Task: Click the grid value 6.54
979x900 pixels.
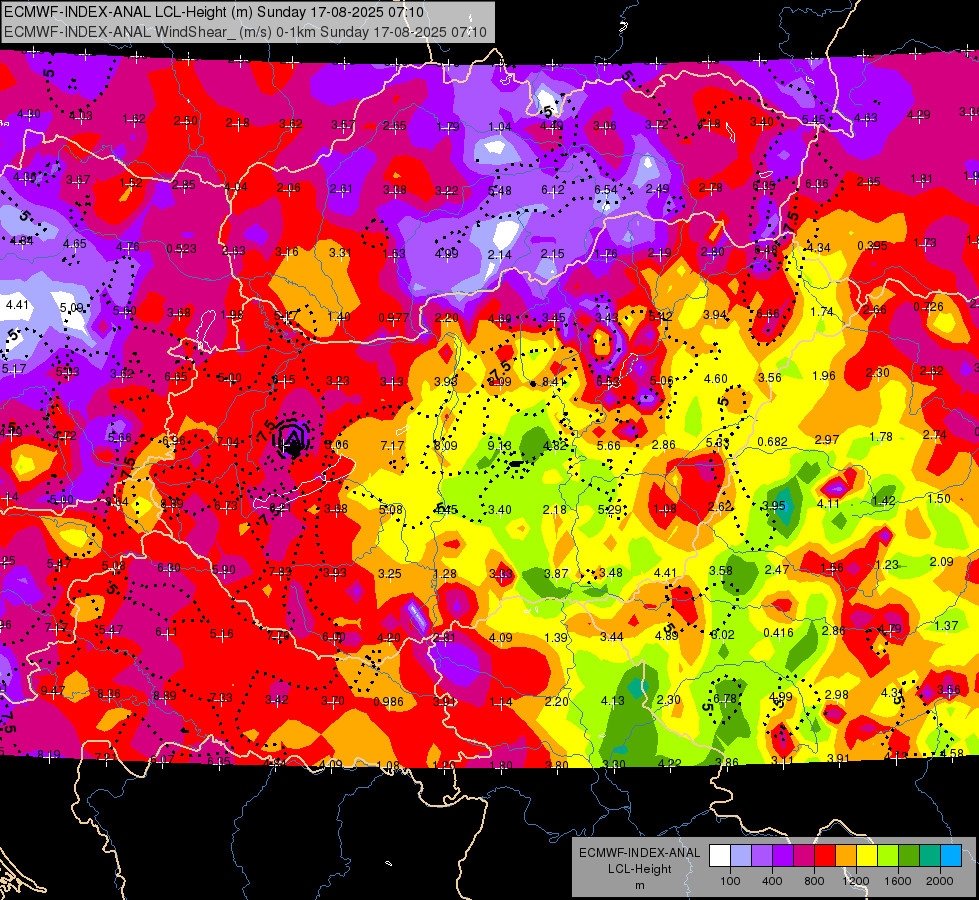Action: (x=606, y=190)
